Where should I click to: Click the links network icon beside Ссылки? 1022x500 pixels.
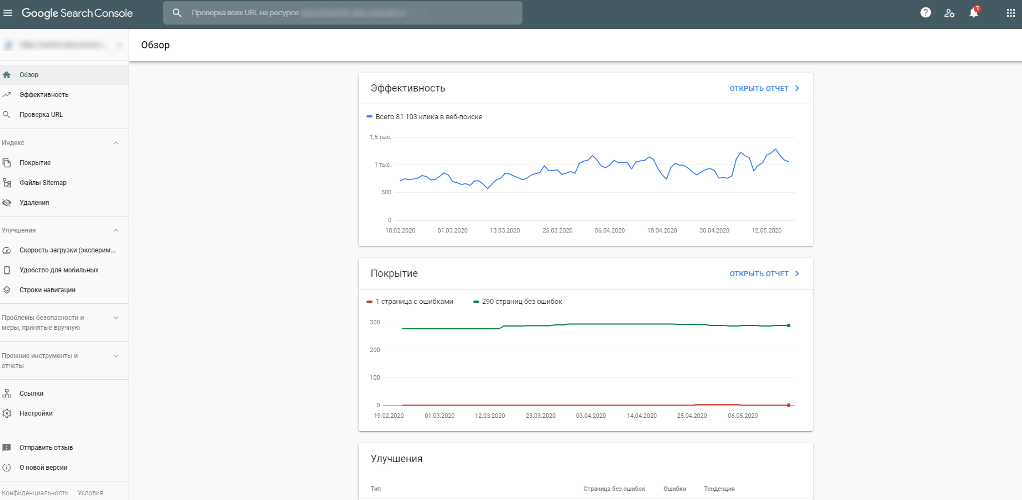pyautogui.click(x=7, y=394)
